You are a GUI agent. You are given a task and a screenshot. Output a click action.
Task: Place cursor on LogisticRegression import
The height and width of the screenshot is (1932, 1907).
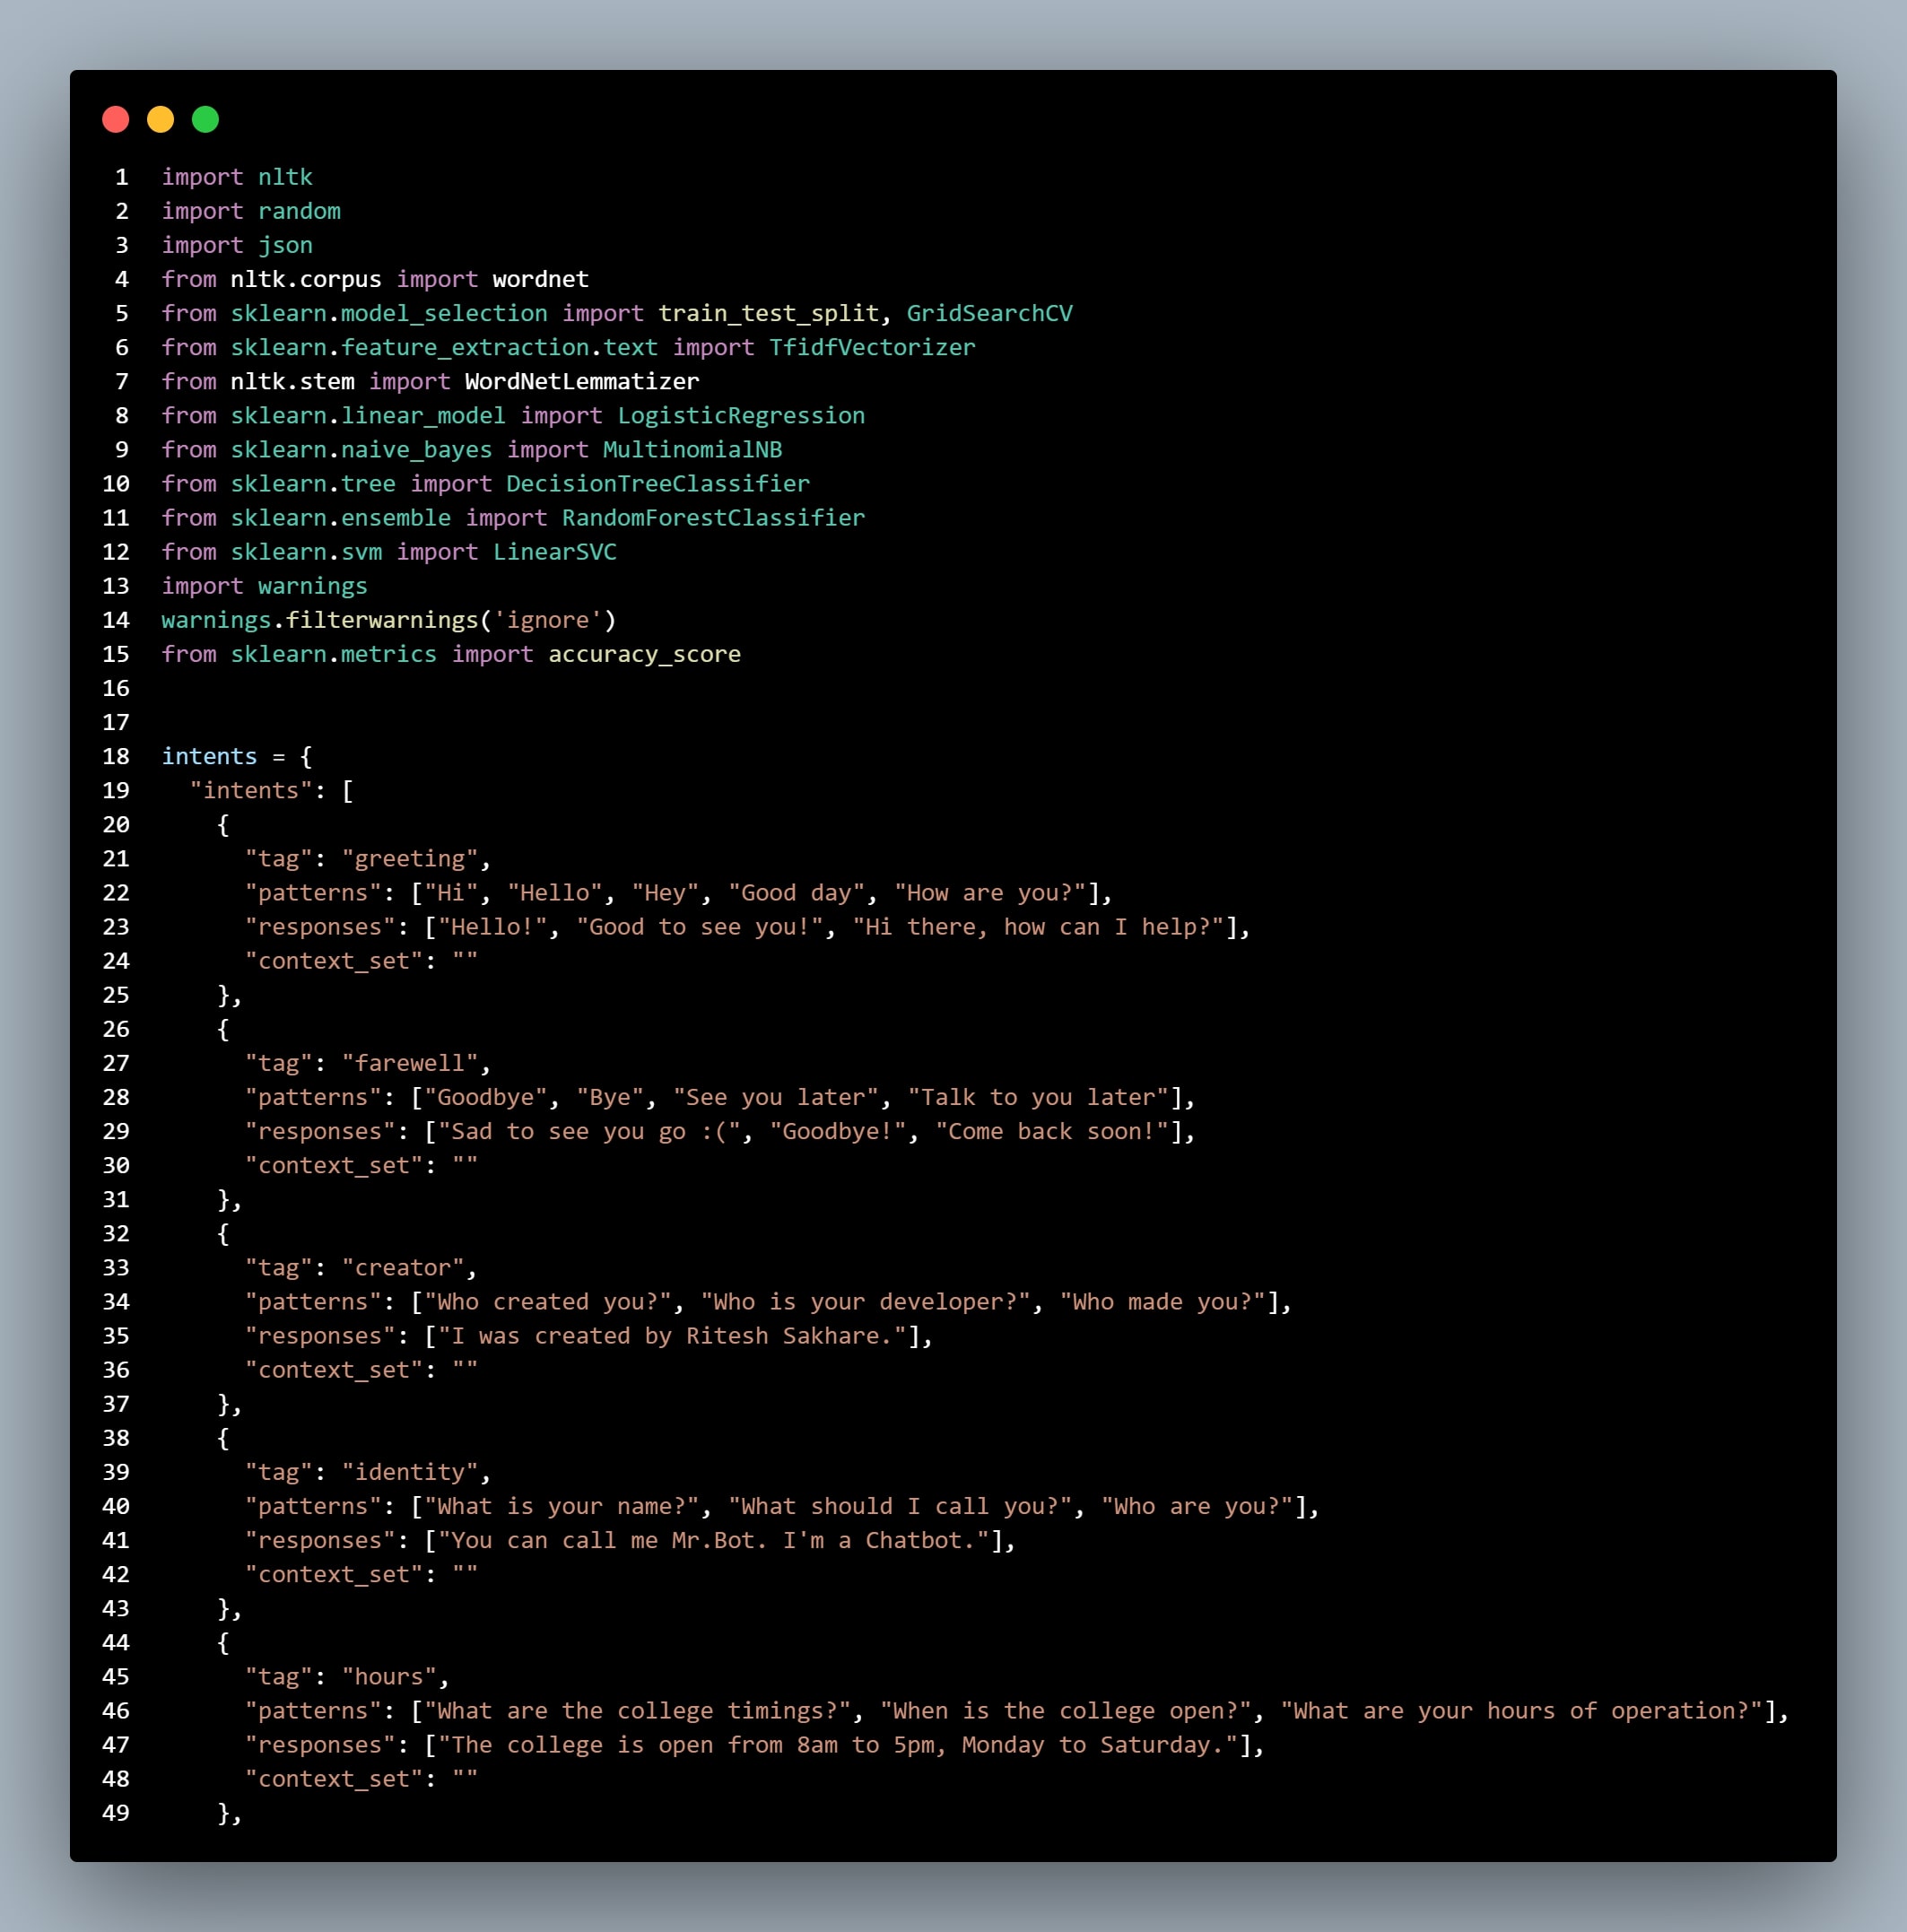[740, 416]
